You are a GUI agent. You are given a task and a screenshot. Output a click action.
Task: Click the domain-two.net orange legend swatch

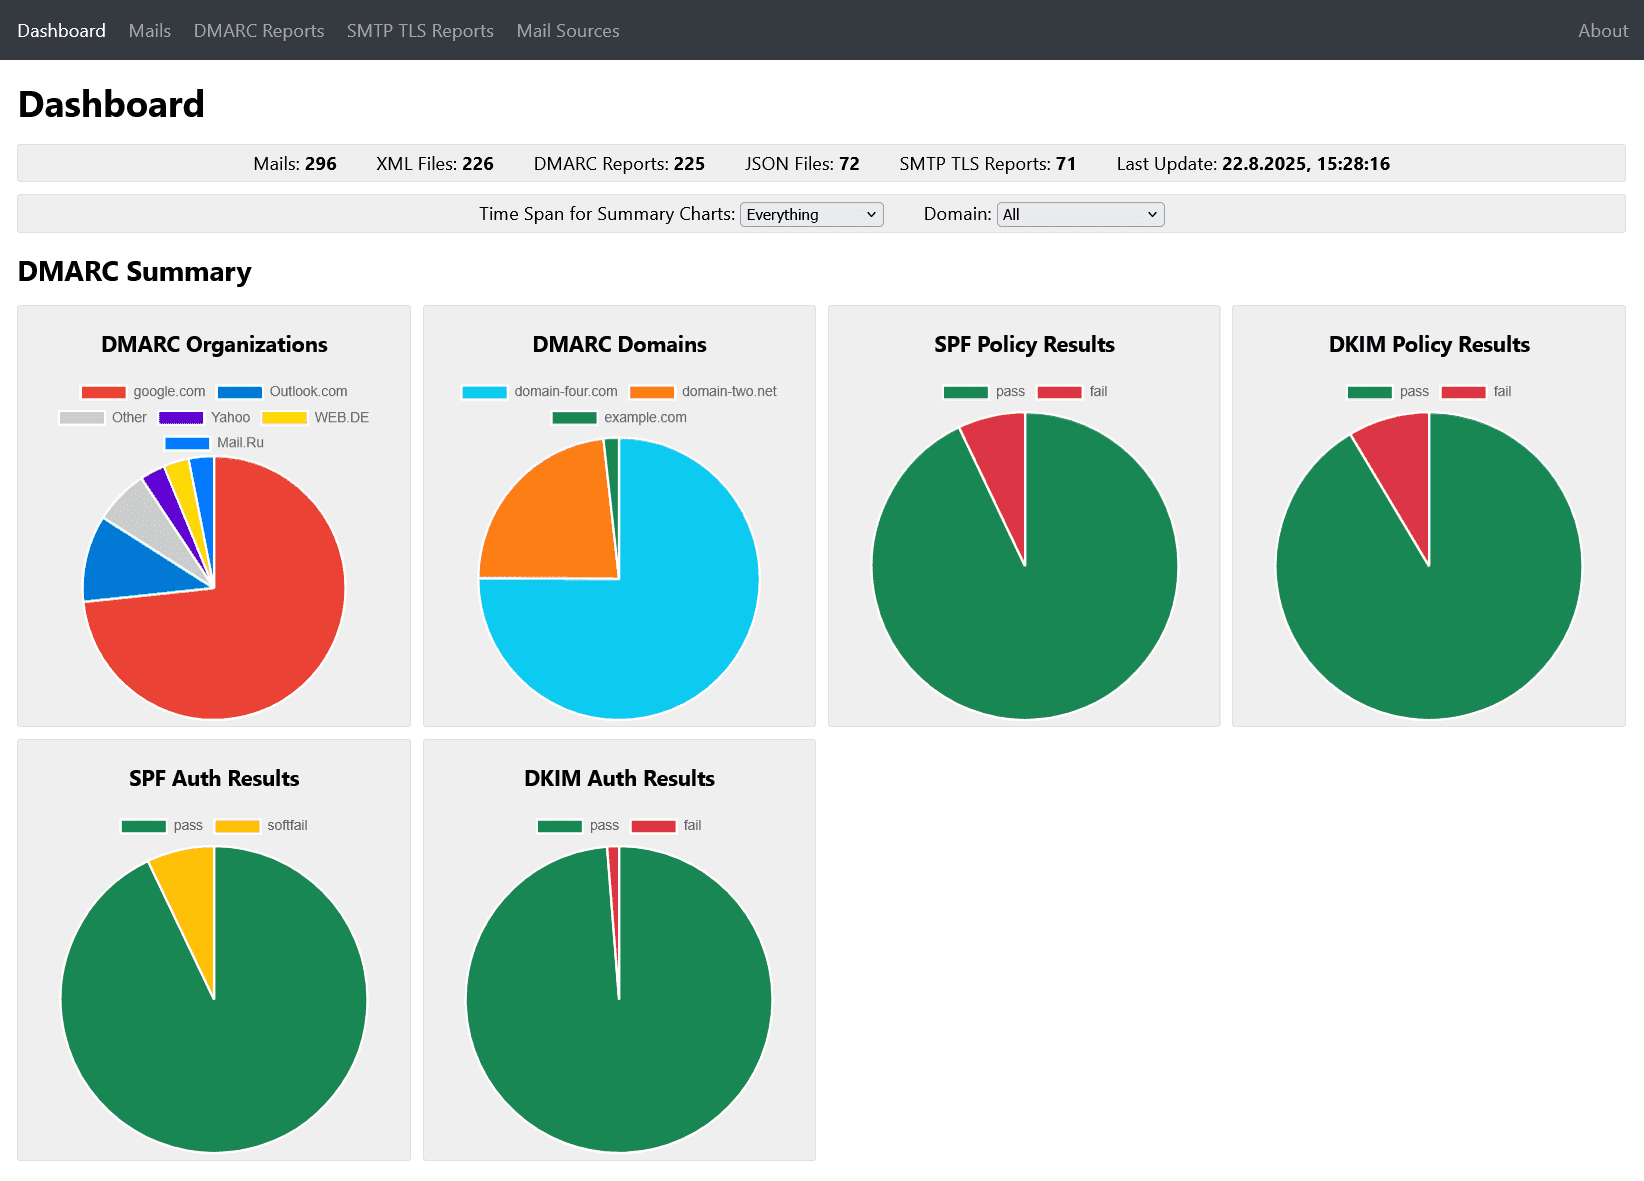(652, 392)
